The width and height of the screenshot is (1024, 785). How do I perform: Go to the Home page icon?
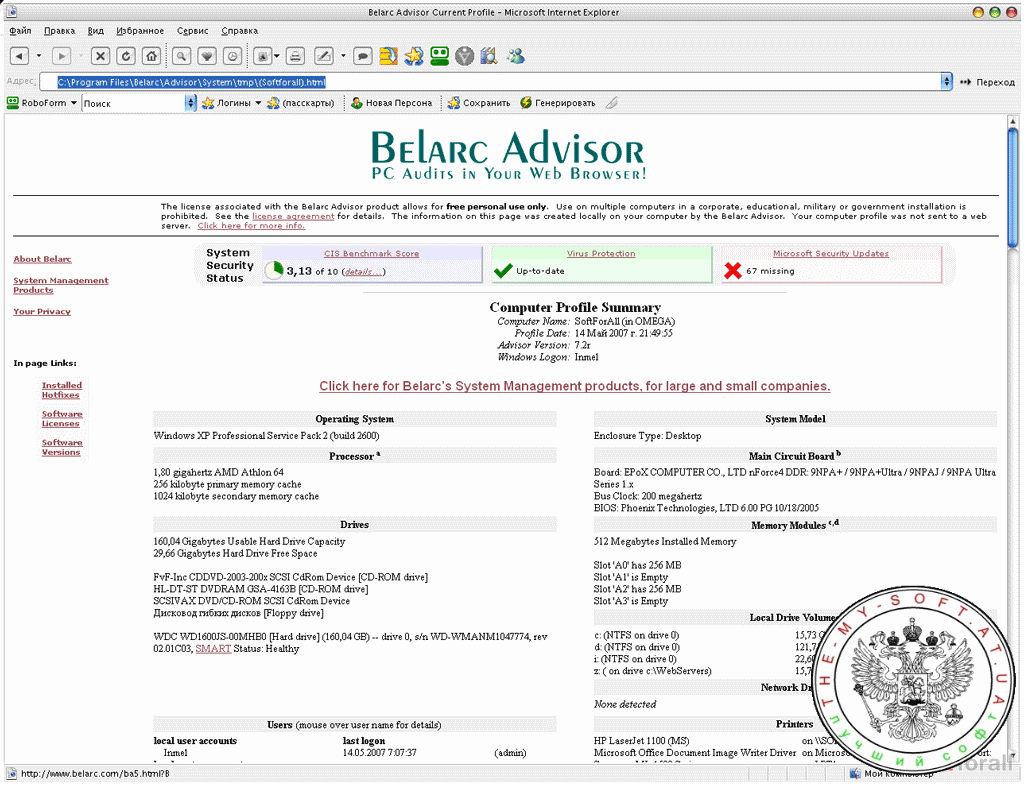pos(150,56)
